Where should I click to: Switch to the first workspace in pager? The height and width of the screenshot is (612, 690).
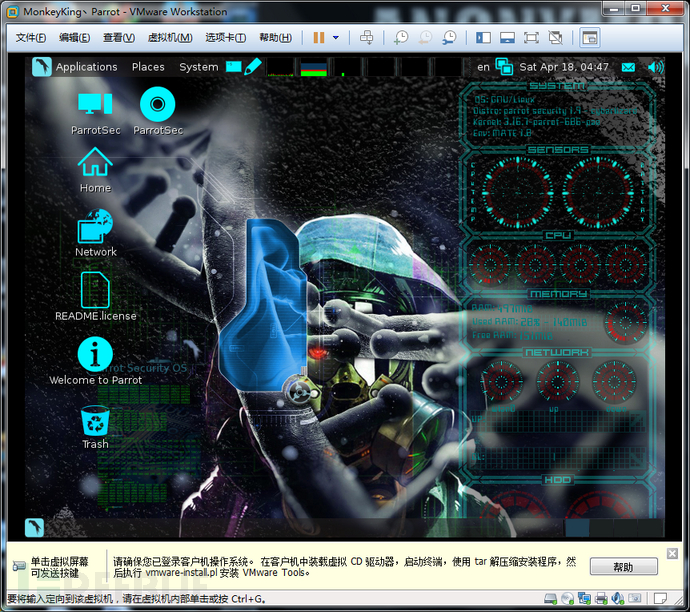(577, 528)
